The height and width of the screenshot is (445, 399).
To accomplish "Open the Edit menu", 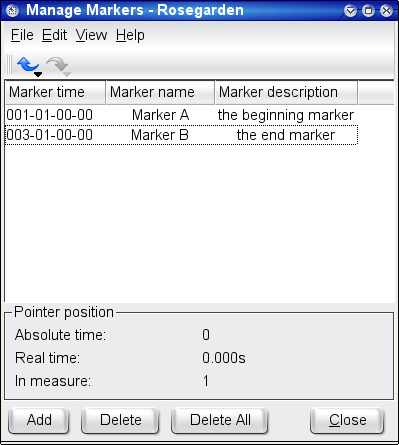I will pyautogui.click(x=55, y=35).
